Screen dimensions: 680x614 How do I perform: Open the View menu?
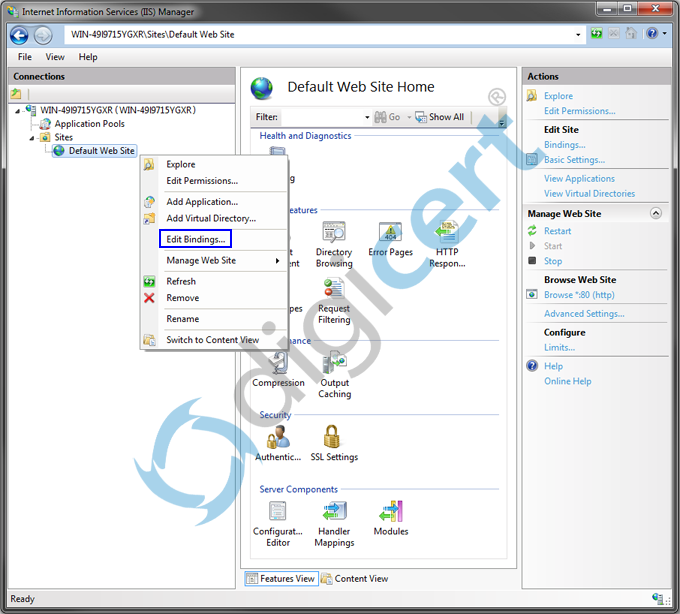point(55,57)
